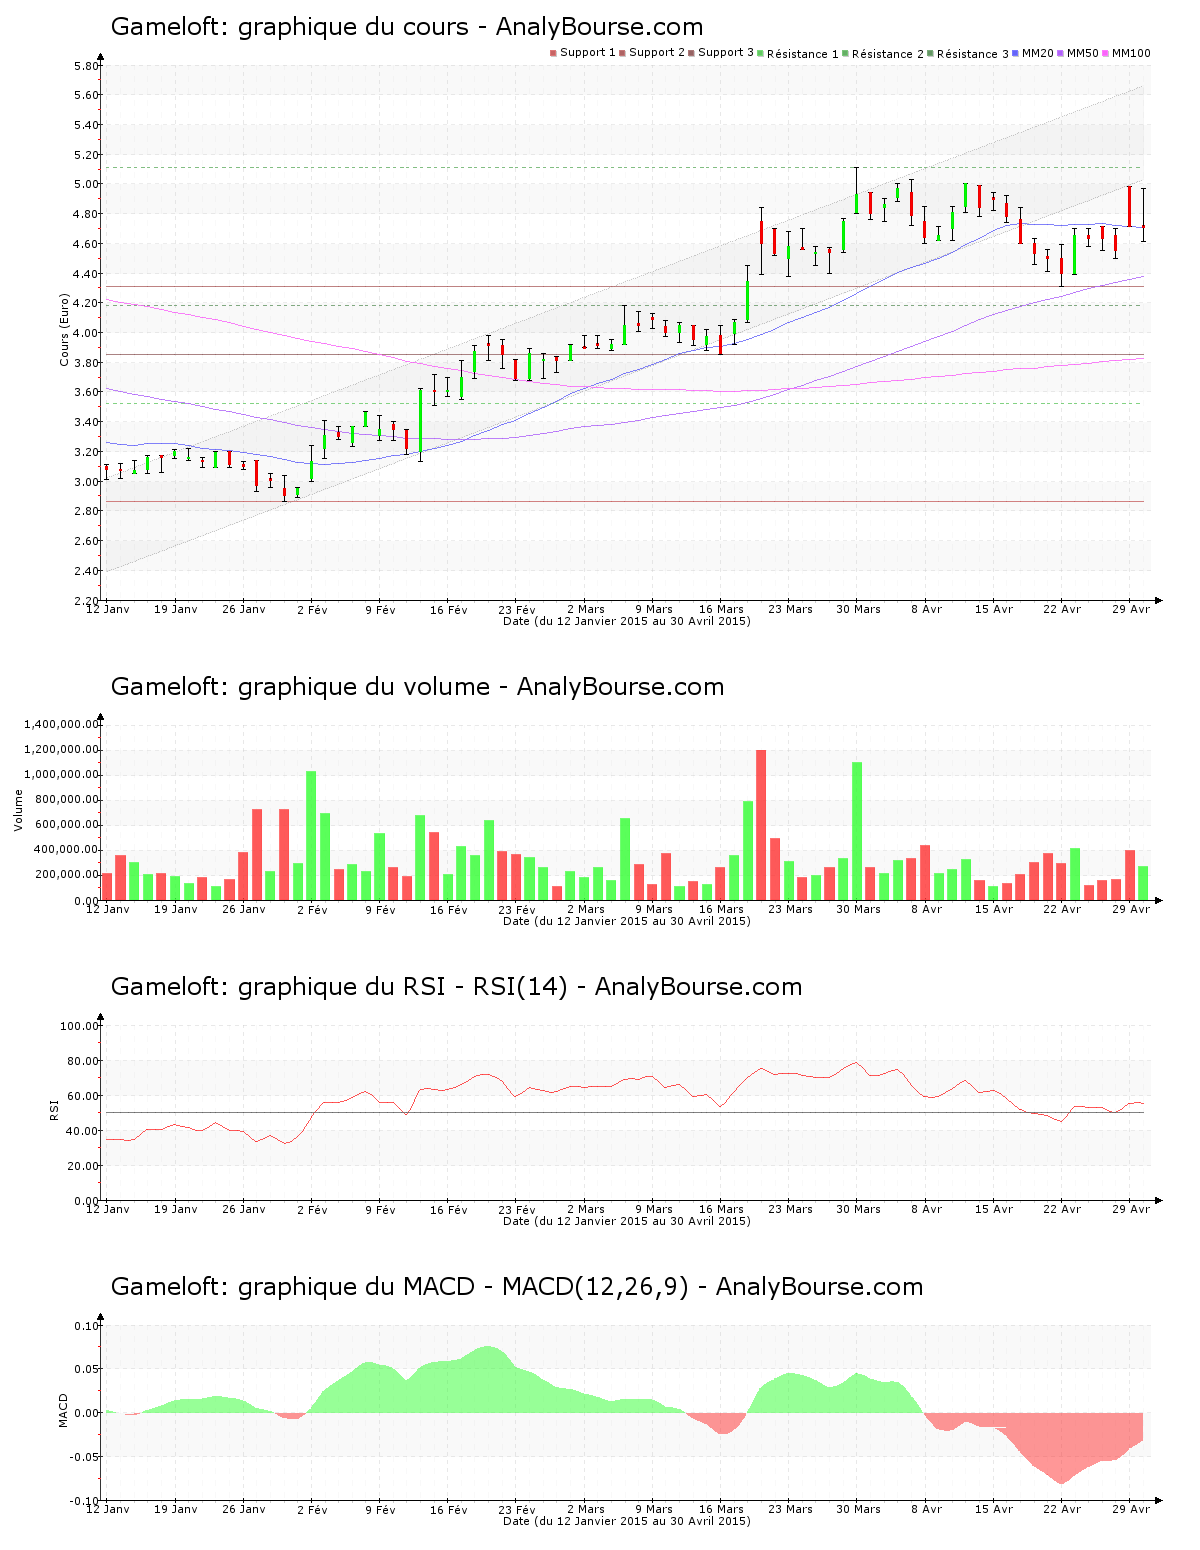Click the MM100 legend entry
Viewport: 1200px width, 1550px height.
pyautogui.click(x=1127, y=53)
